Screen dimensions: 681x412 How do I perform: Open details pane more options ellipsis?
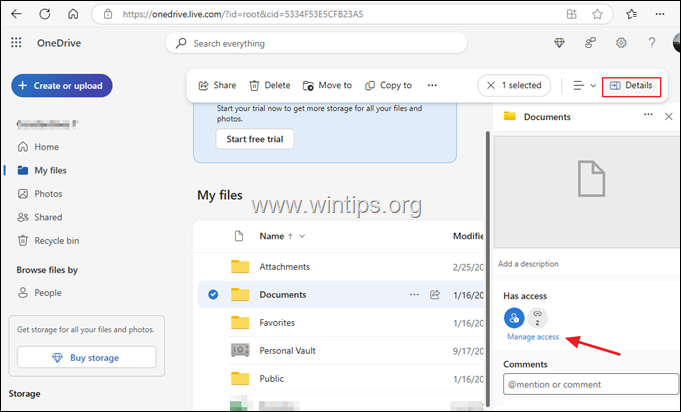[x=648, y=115]
